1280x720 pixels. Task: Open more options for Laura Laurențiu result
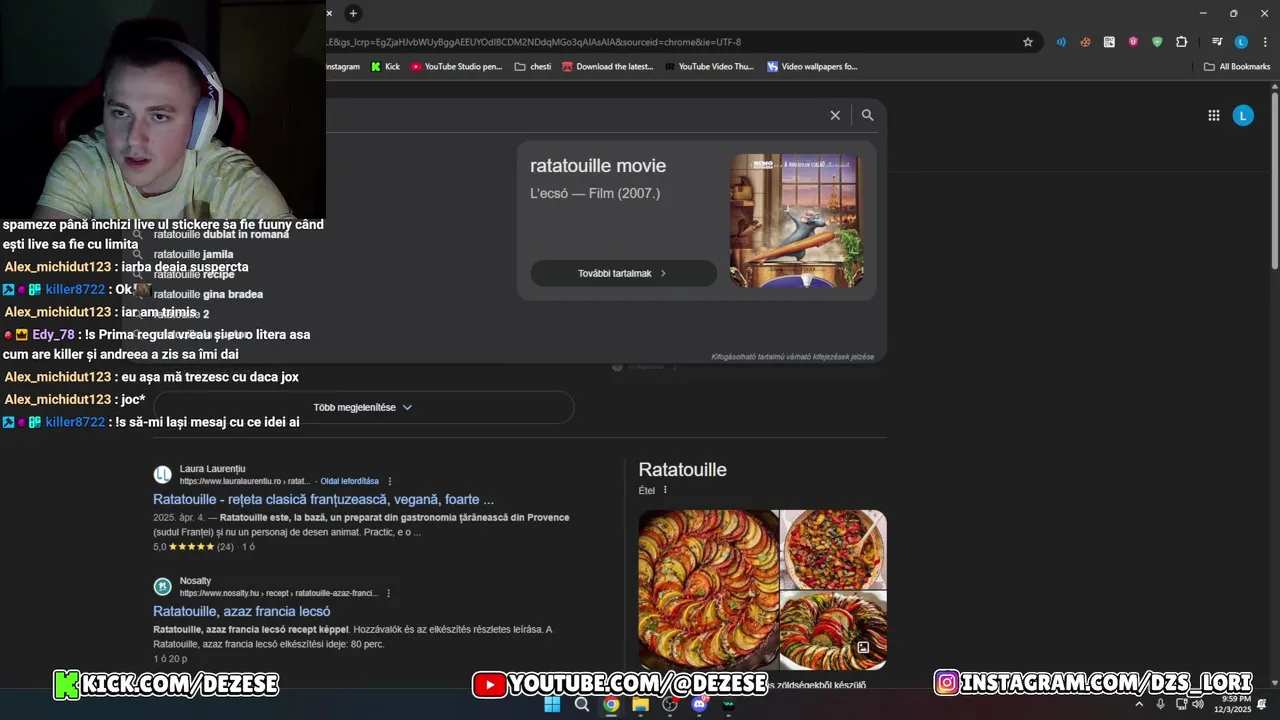tap(390, 481)
